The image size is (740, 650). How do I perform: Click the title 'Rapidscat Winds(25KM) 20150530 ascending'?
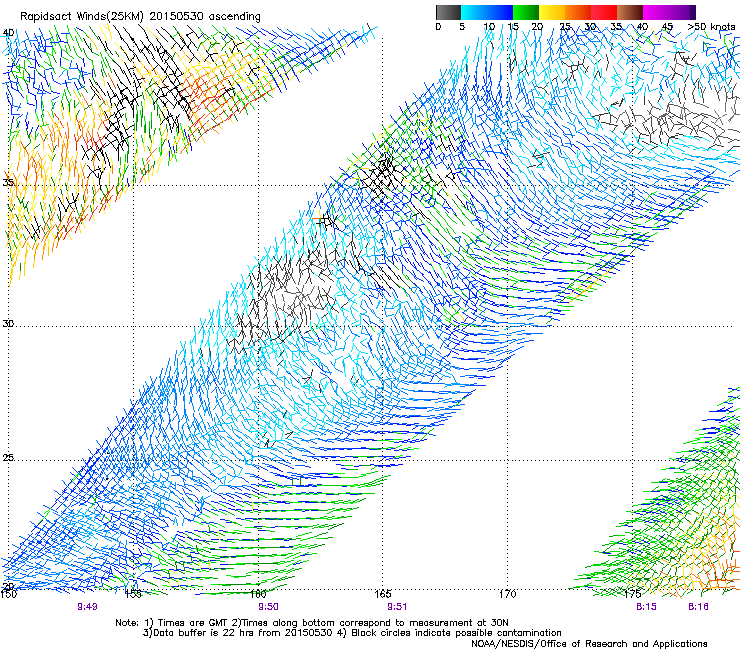tap(140, 16)
